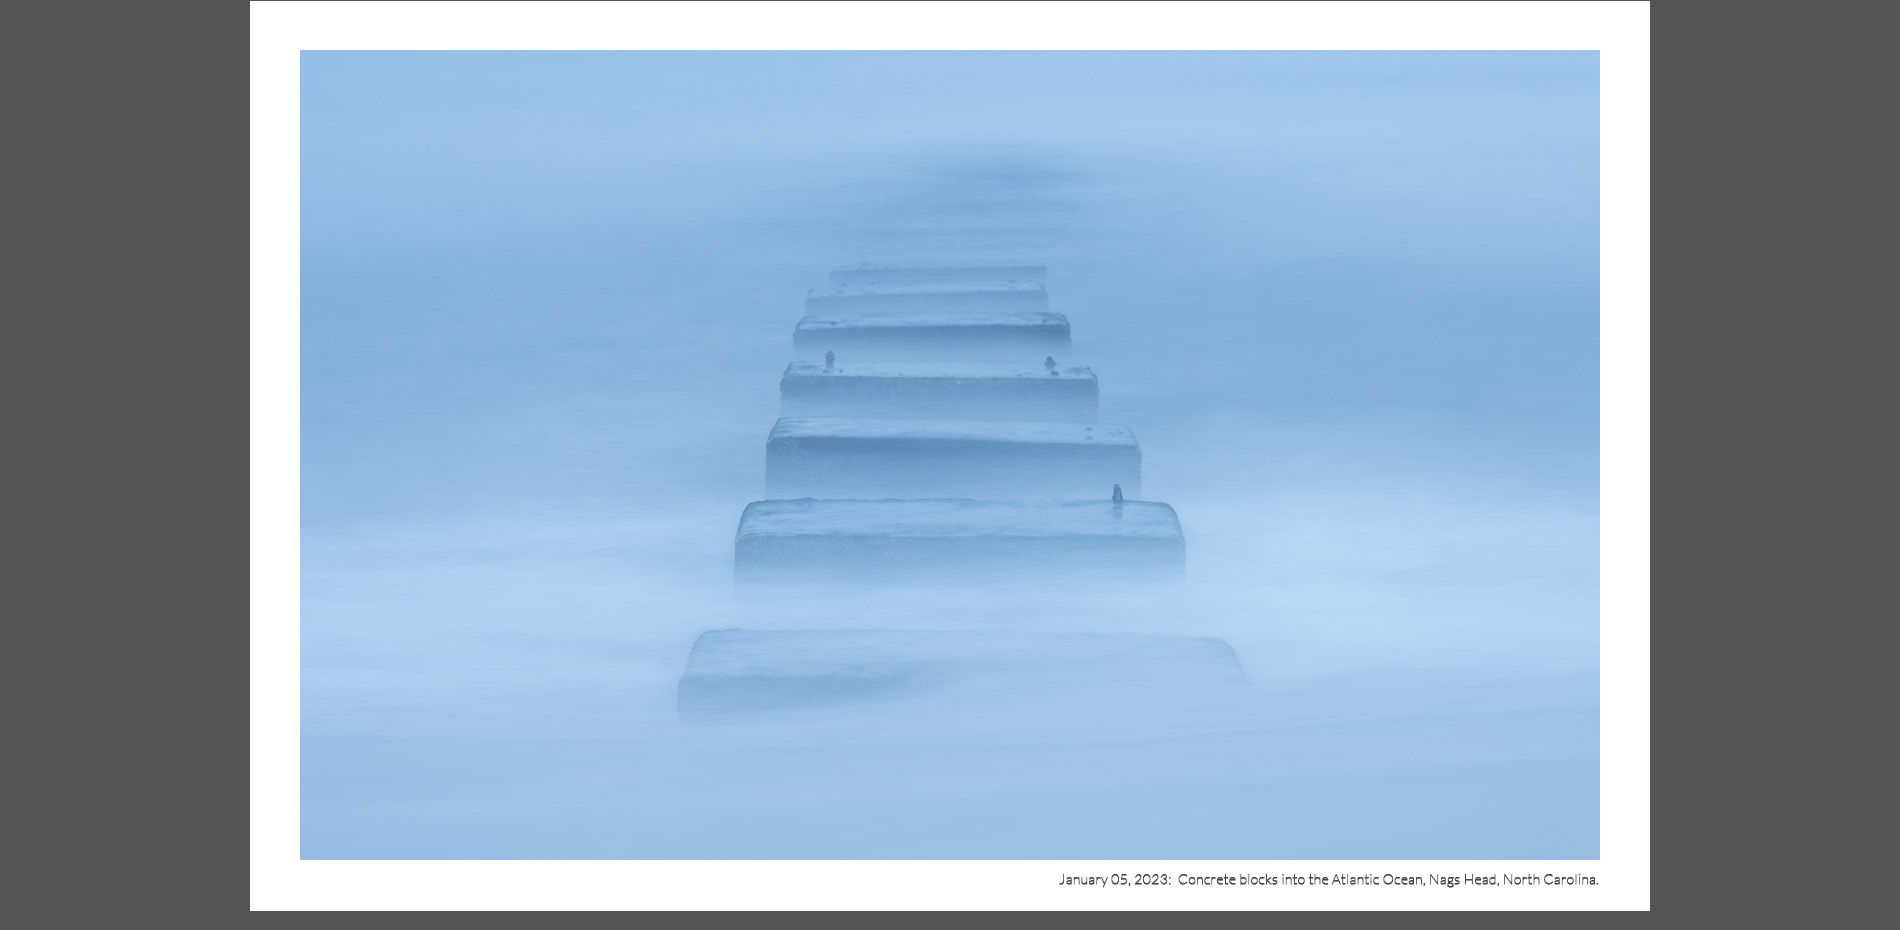Click the gray strip below the white frame
The width and height of the screenshot is (1900, 930).
(x=950, y=921)
